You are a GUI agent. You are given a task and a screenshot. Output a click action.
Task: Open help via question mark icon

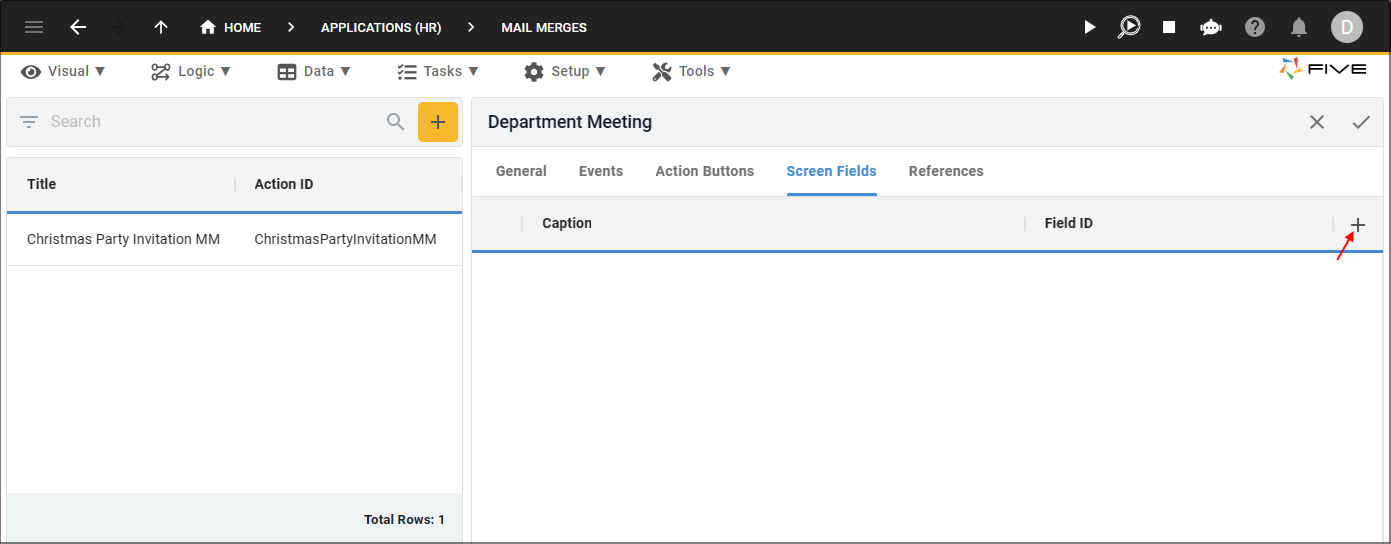(x=1255, y=27)
